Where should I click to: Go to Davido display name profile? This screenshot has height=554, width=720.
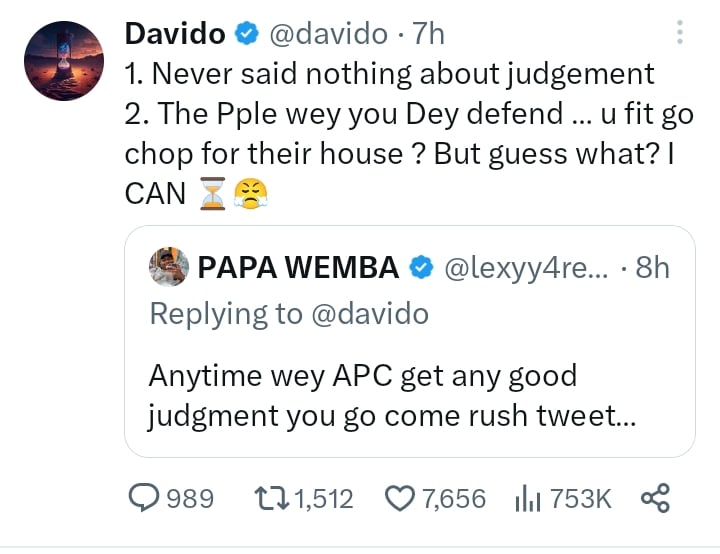pyautogui.click(x=174, y=34)
